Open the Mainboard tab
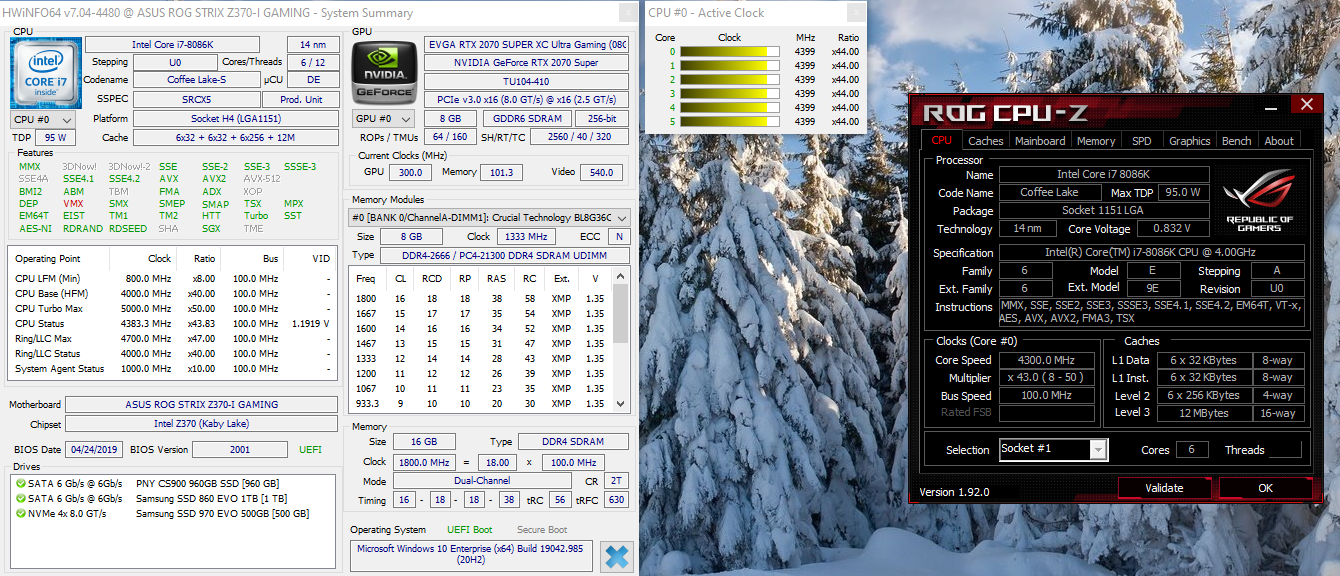 pos(1040,141)
